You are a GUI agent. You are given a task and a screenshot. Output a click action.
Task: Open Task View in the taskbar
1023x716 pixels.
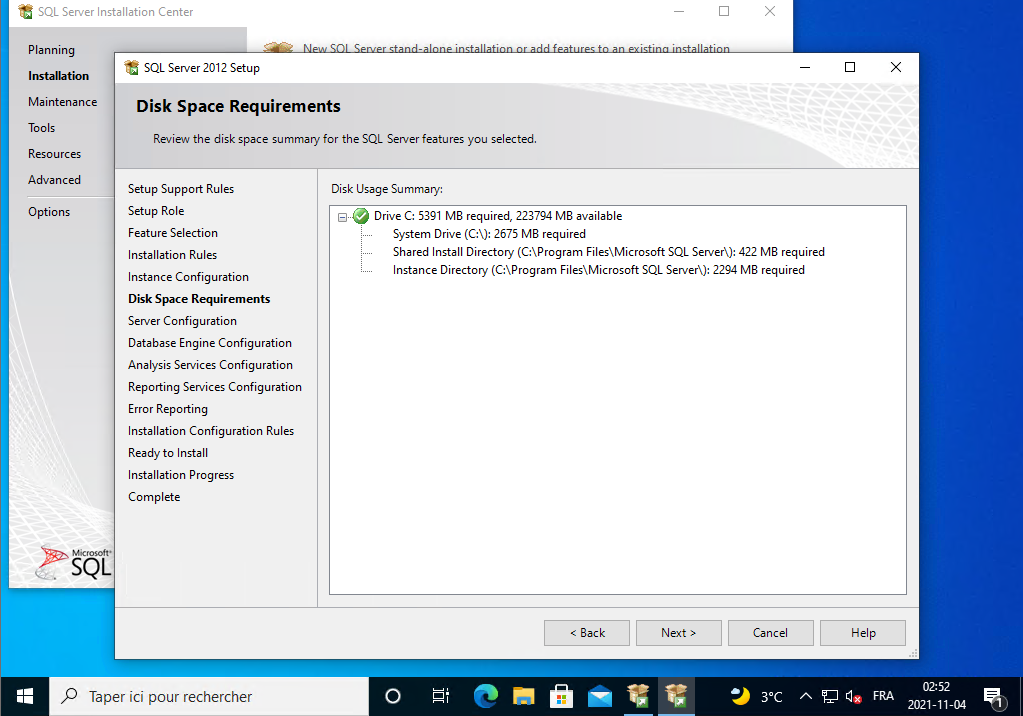pyautogui.click(x=440, y=696)
